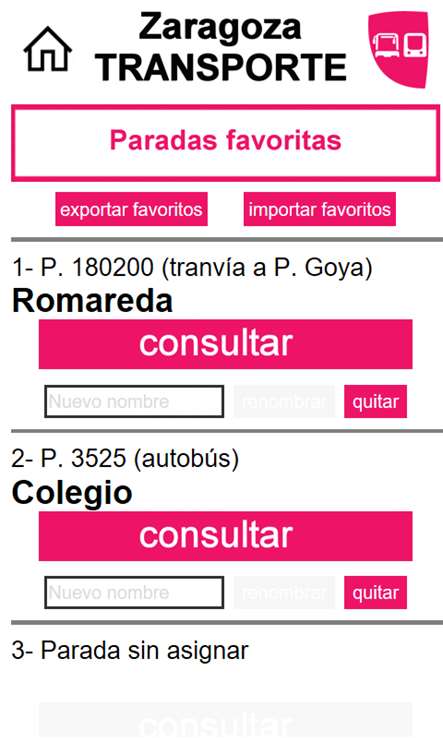Select the Romareda stop name heading
This screenshot has height=738, width=443.
(x=92, y=301)
